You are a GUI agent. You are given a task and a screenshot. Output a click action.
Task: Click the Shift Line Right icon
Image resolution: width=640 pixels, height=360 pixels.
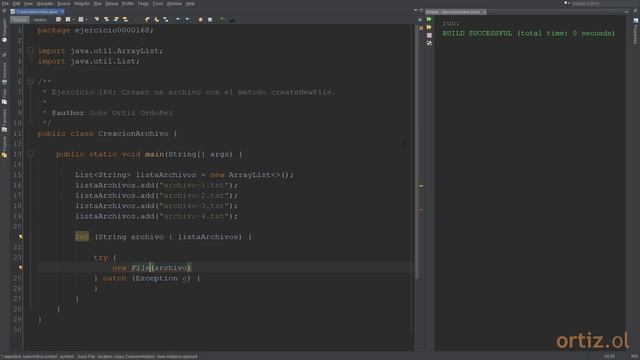coord(187,19)
